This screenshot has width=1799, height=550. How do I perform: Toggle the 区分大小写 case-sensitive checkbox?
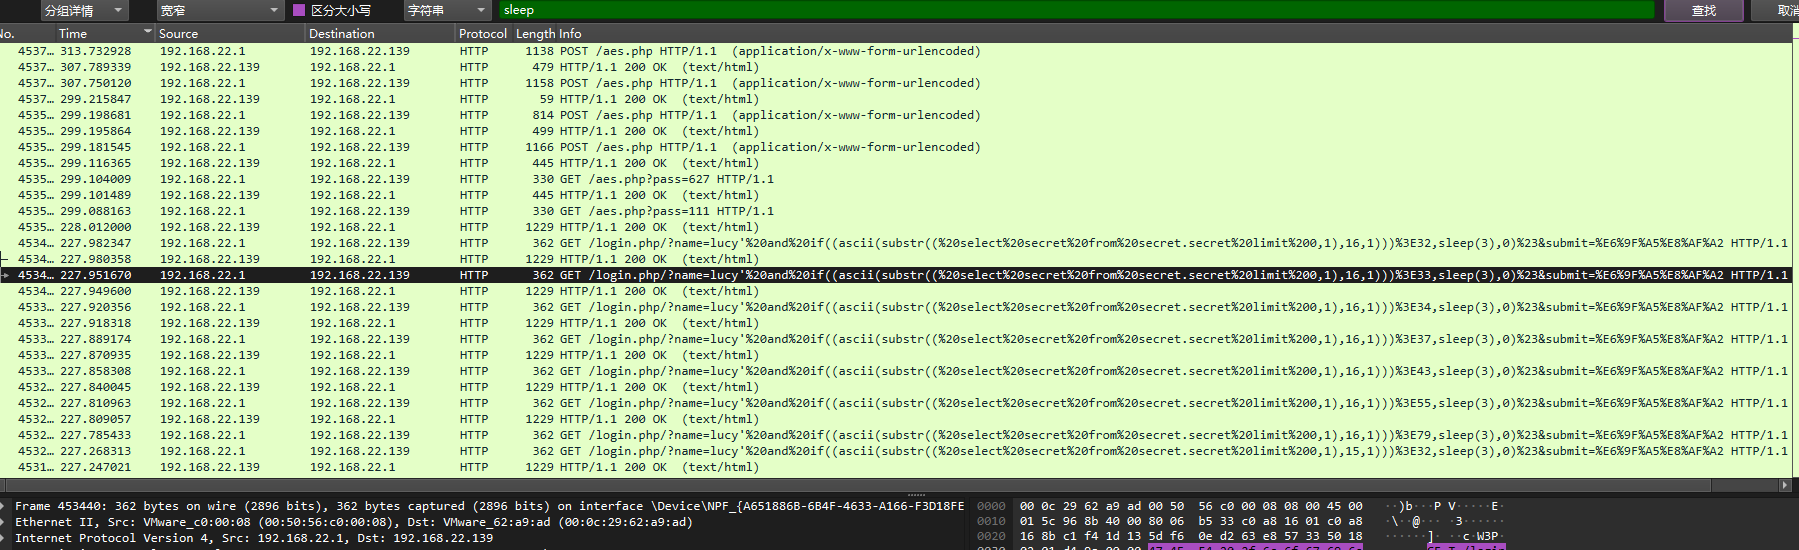[299, 11]
